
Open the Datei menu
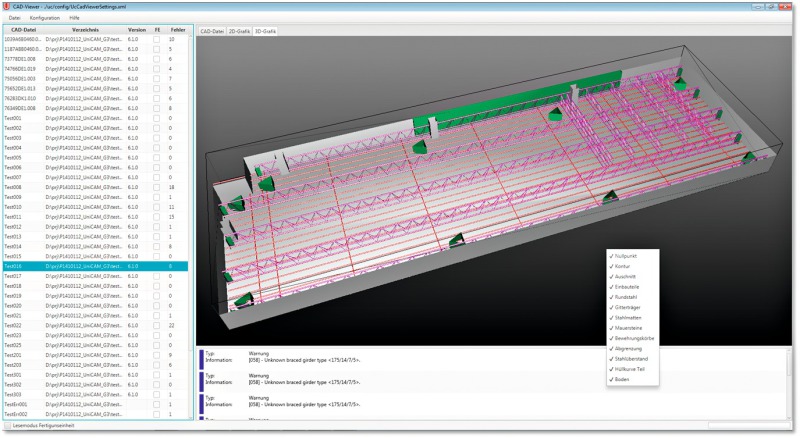[x=14, y=18]
